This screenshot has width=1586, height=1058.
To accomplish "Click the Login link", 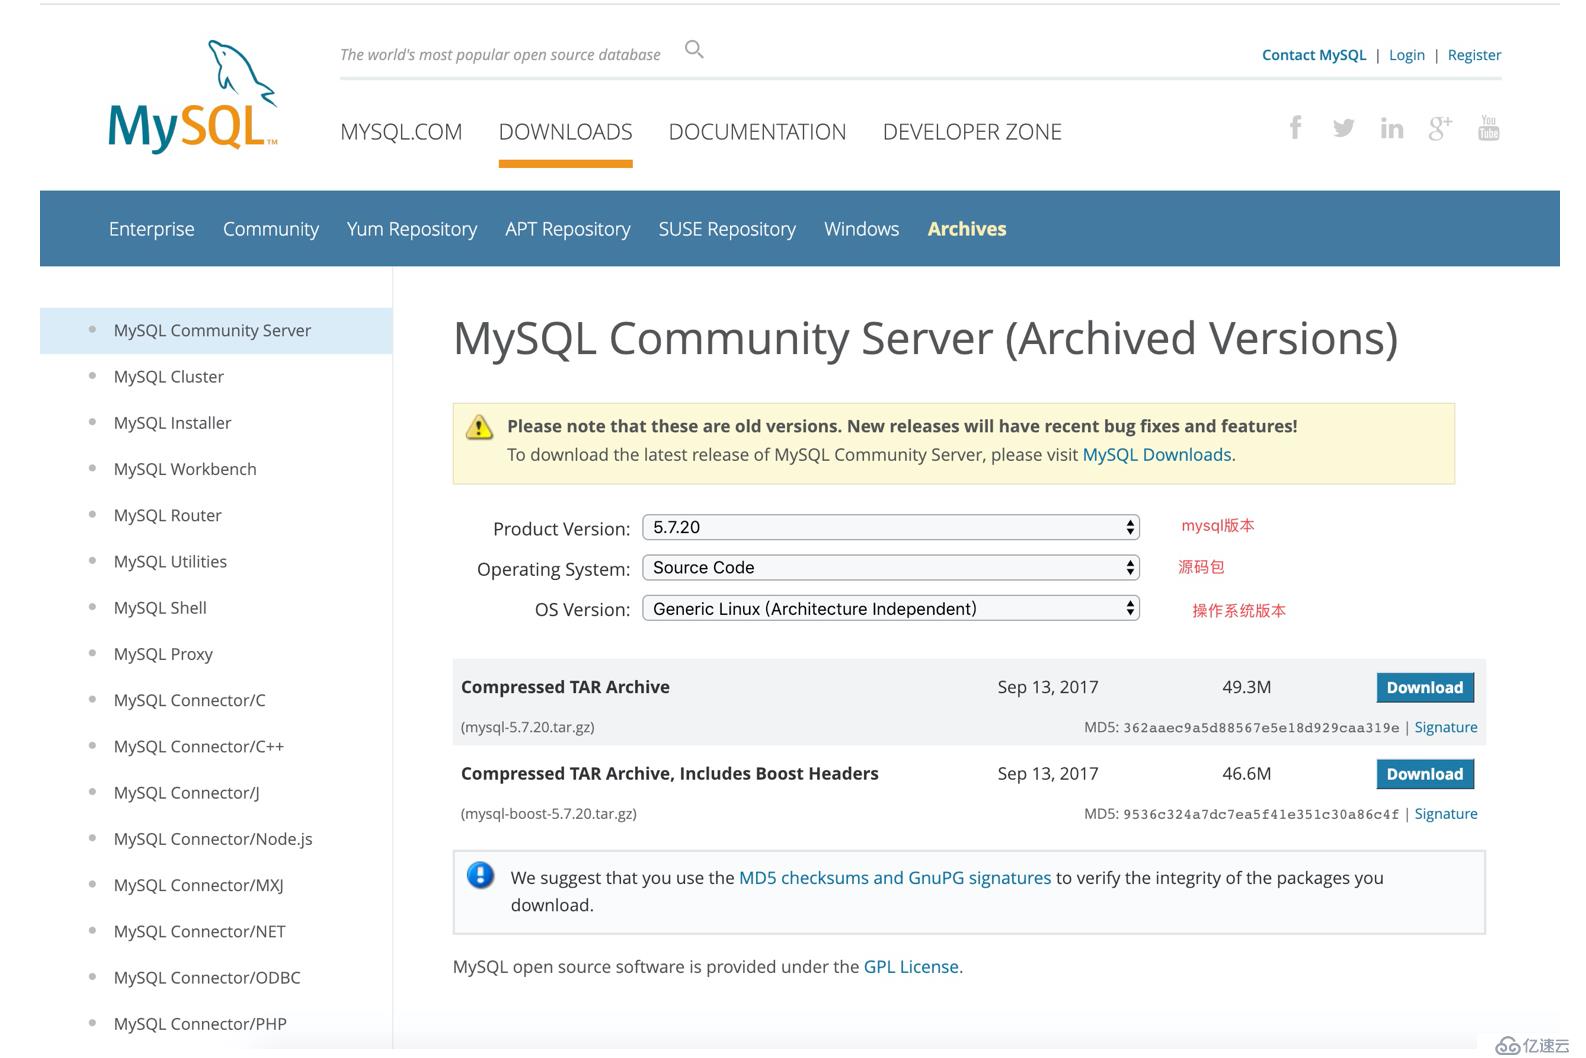I will click(x=1407, y=55).
